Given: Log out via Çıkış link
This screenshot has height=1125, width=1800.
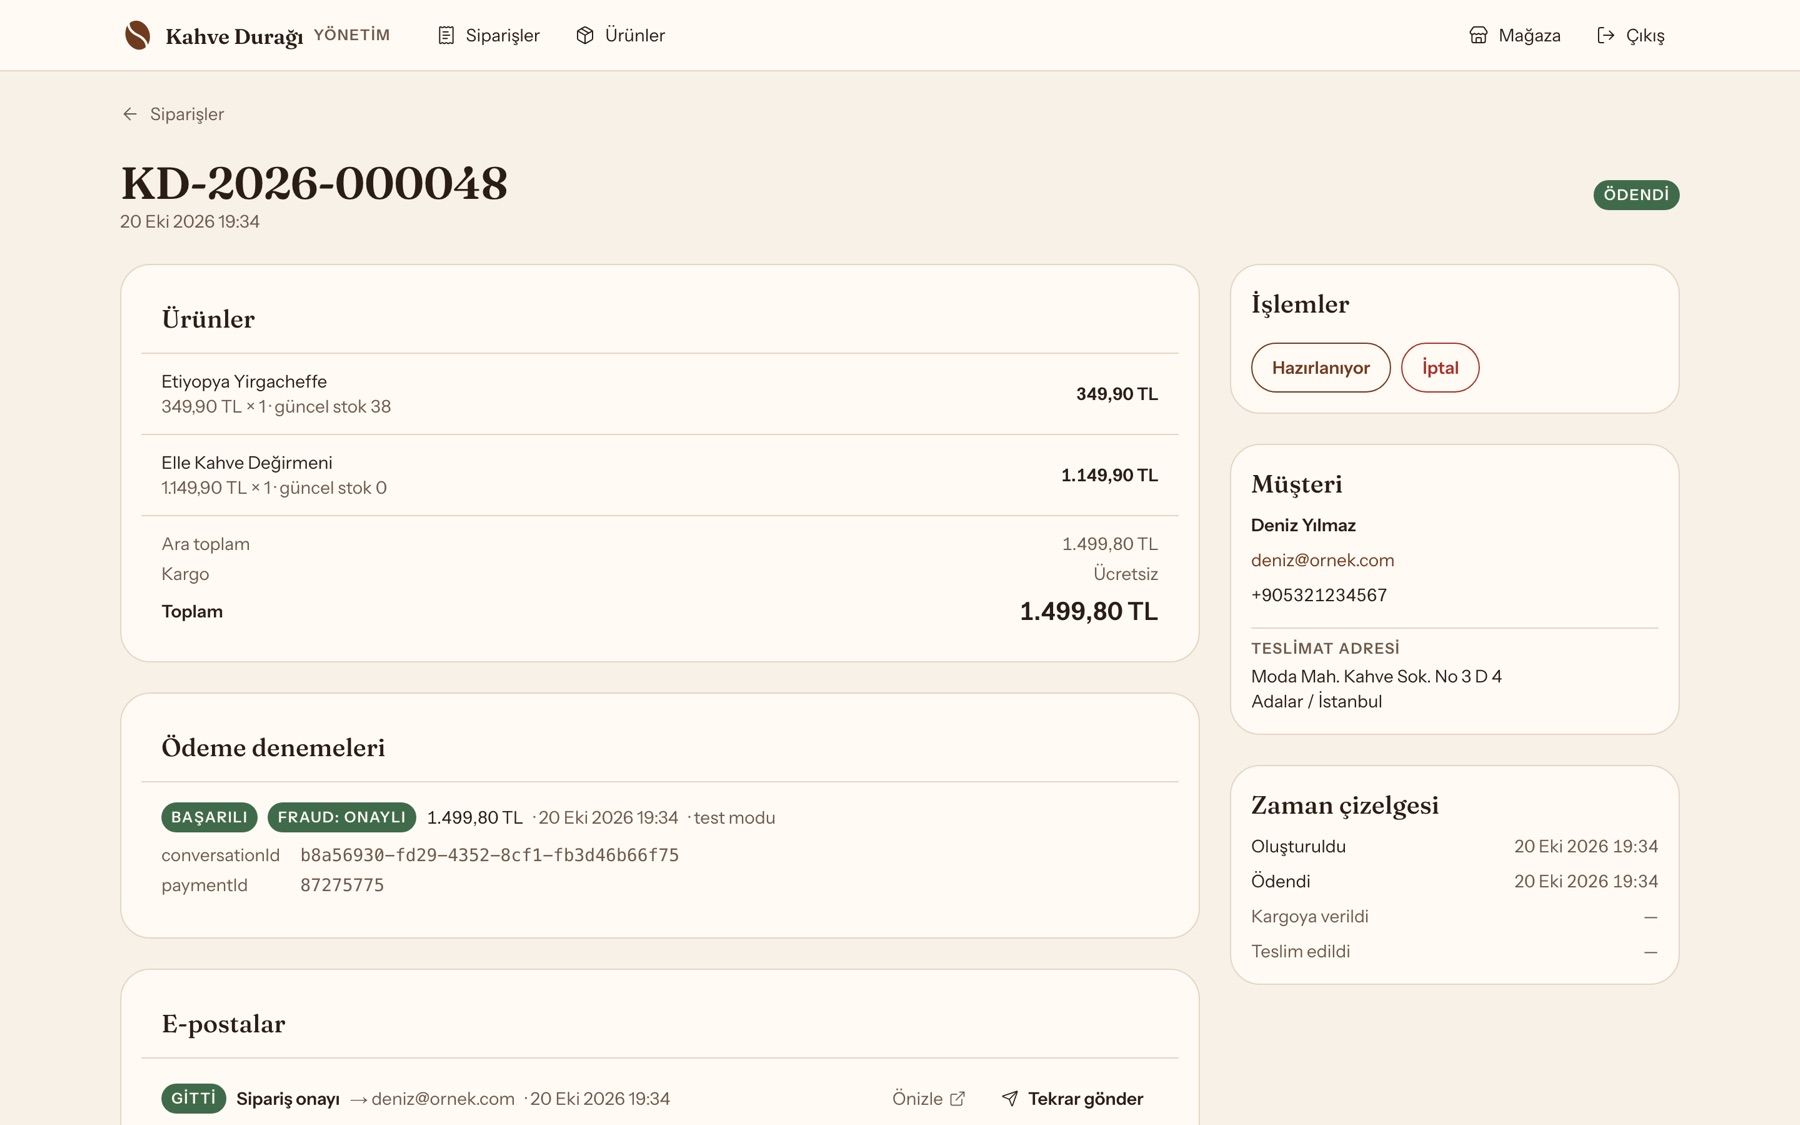Looking at the screenshot, I should point(1631,35).
